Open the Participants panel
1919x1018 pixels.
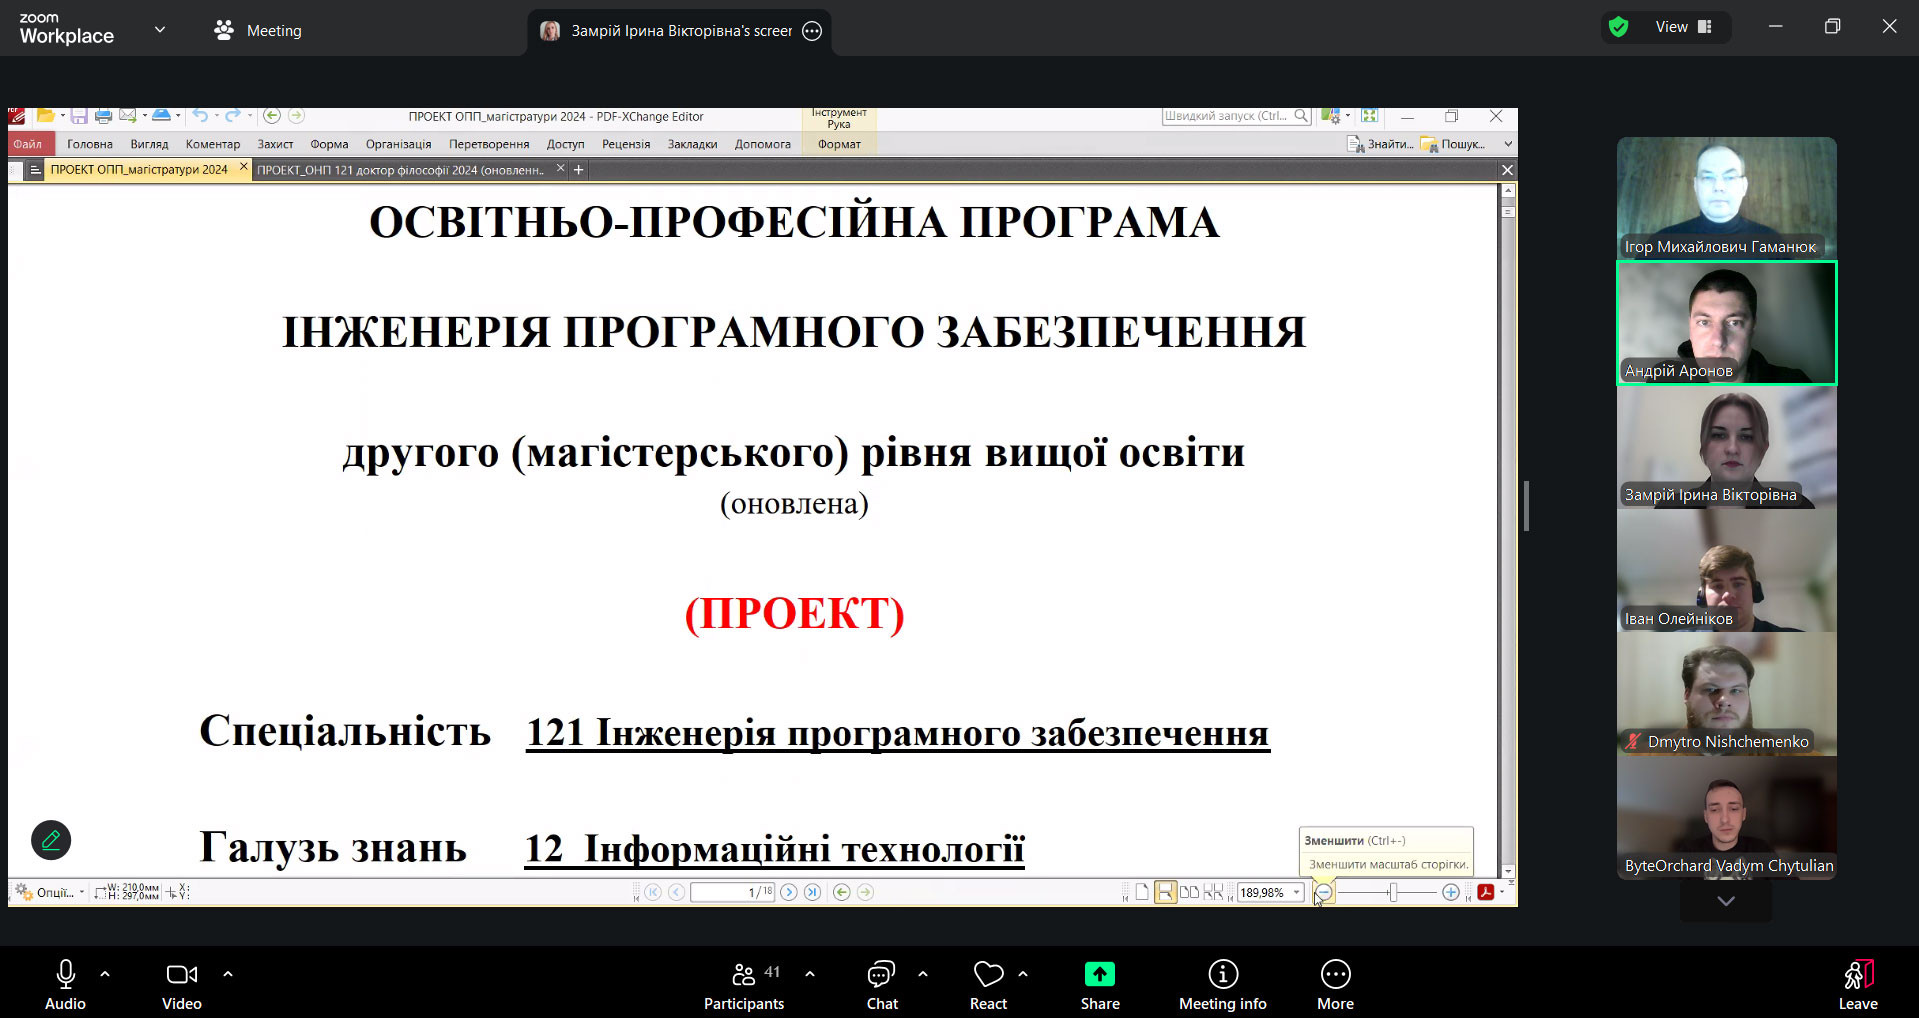click(x=743, y=985)
